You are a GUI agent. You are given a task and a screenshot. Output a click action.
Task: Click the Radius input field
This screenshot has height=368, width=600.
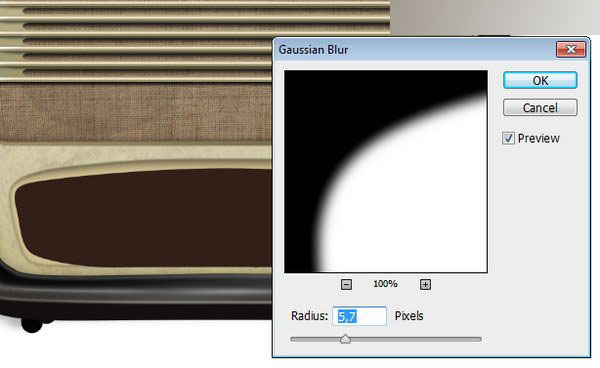tap(359, 316)
